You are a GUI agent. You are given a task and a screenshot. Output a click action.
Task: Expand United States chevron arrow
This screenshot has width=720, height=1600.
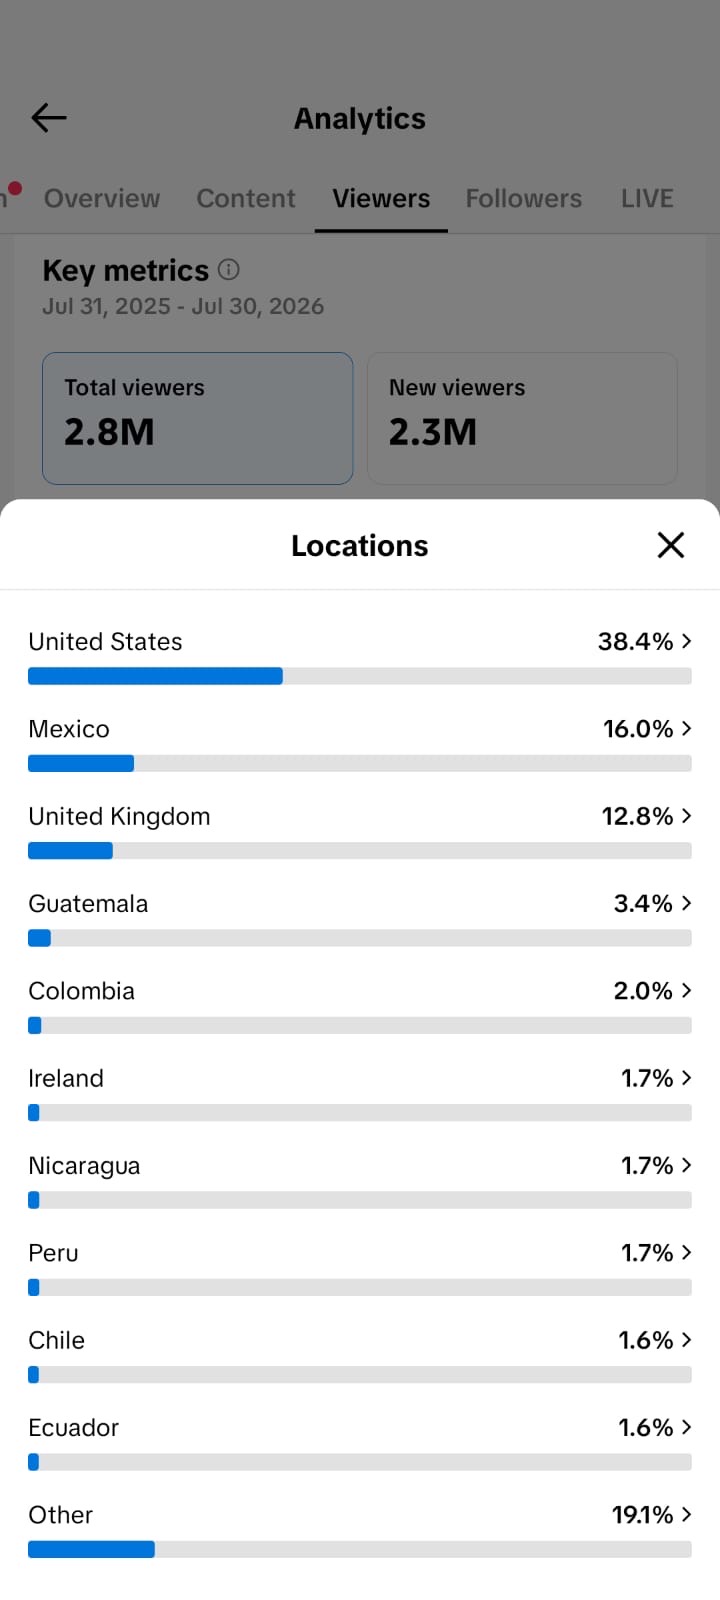687,641
